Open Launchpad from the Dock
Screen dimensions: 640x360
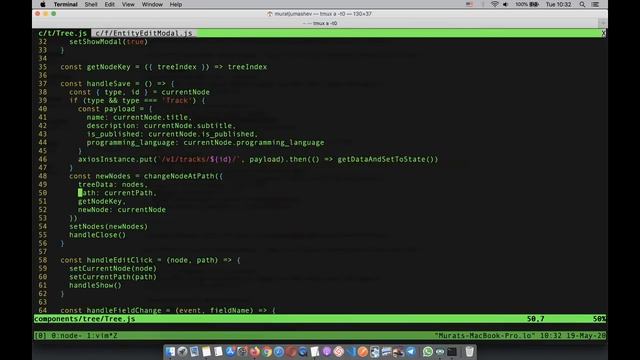(x=182, y=351)
